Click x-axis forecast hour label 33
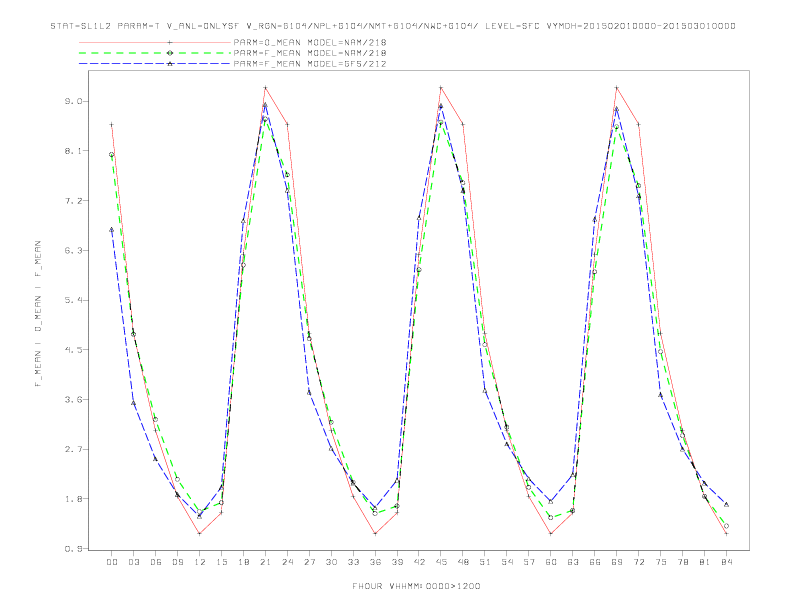This screenshot has height=612, width=792. tap(353, 562)
